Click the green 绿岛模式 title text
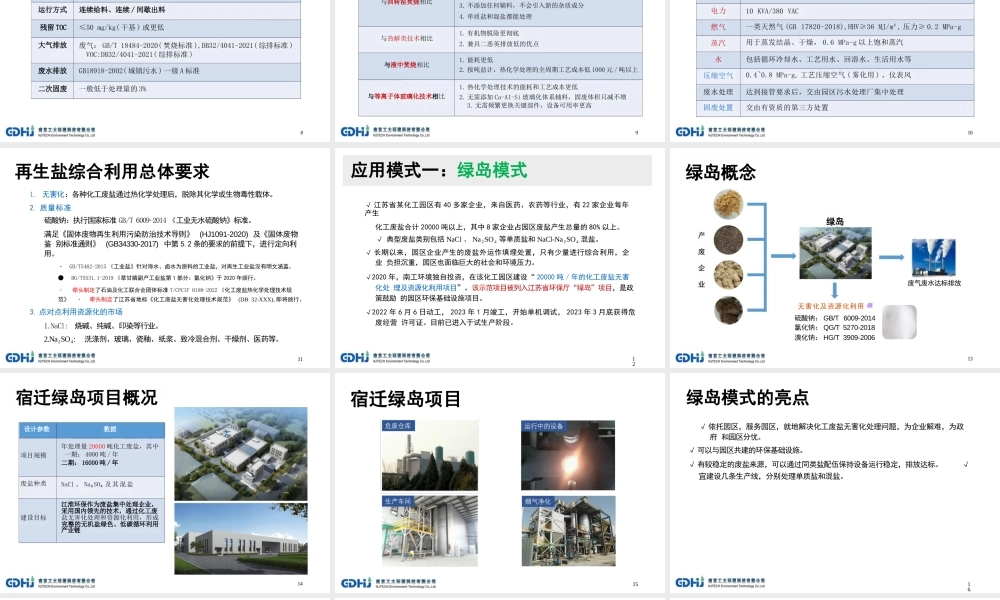Image resolution: width=1000 pixels, height=600 pixels. pos(492,170)
